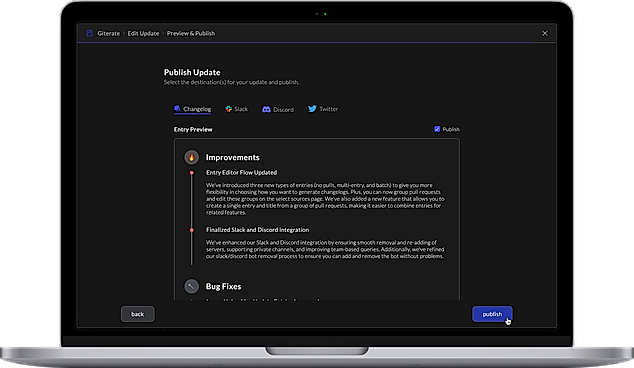
Task: Select Preview & Publish breadcrumb
Action: tap(191, 33)
